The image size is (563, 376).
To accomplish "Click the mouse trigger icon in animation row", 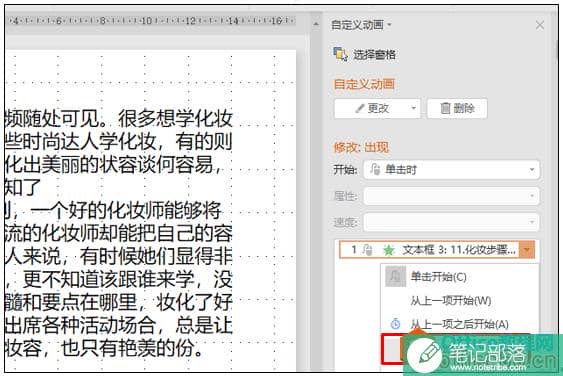I will coord(367,250).
